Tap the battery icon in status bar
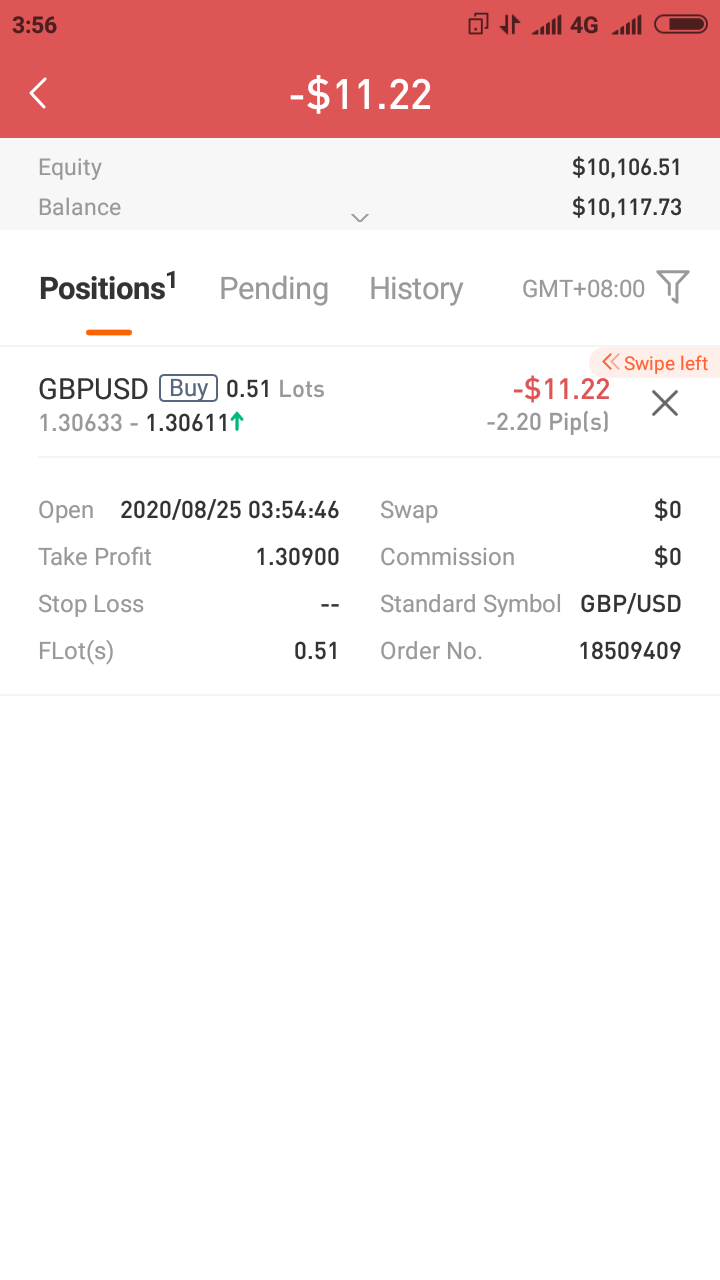The width and height of the screenshot is (720, 1280). tap(681, 25)
